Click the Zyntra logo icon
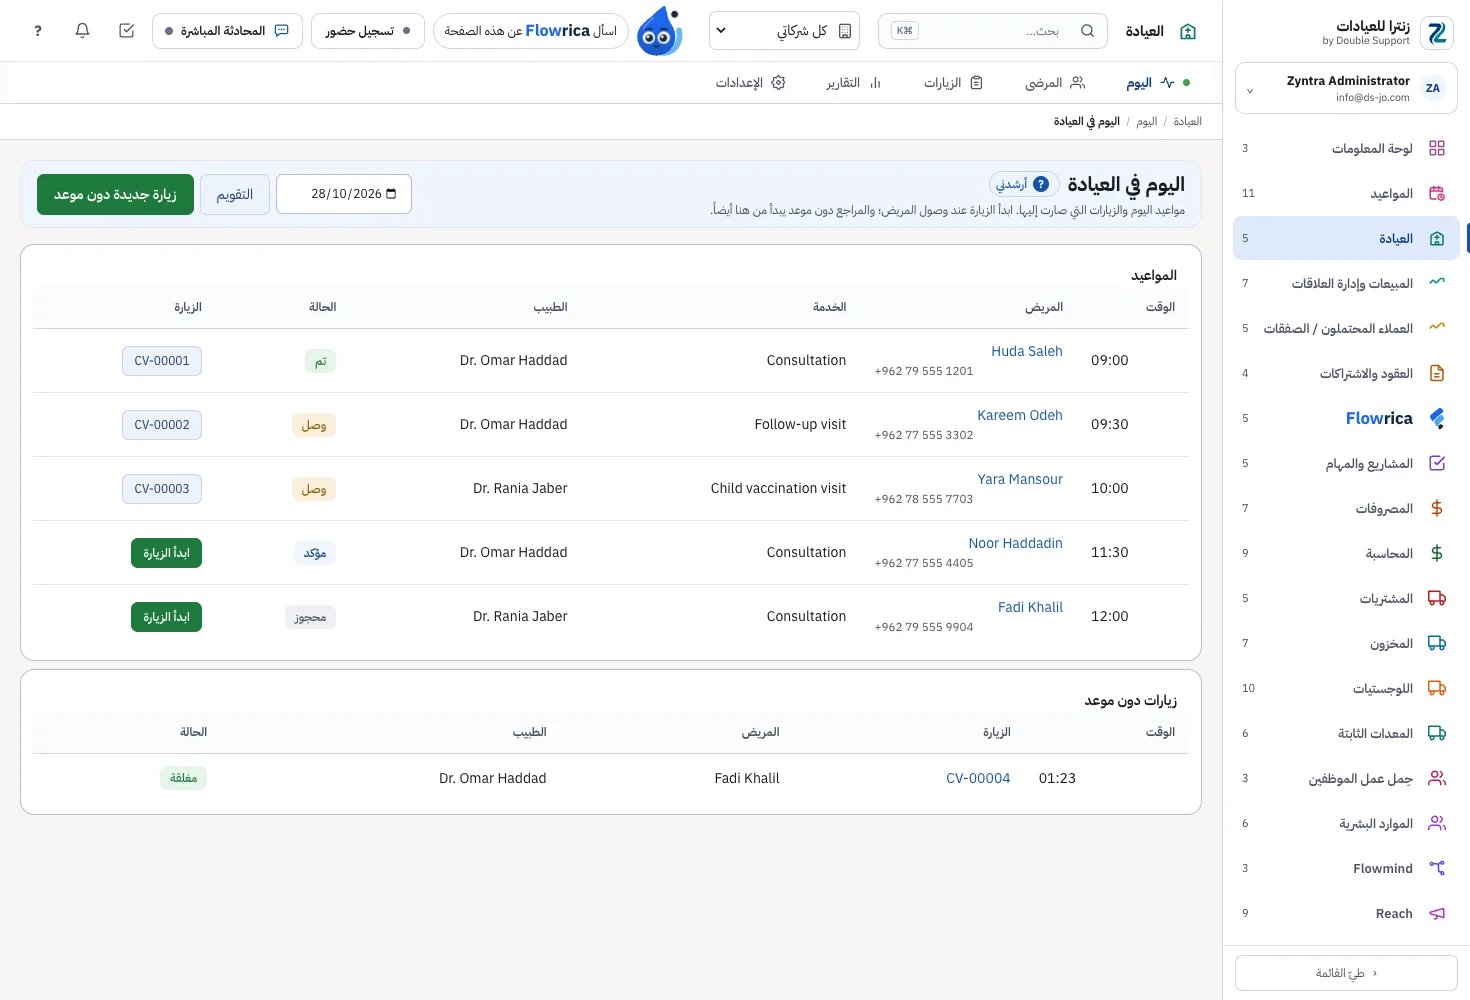This screenshot has width=1470, height=1000. [x=1437, y=33]
